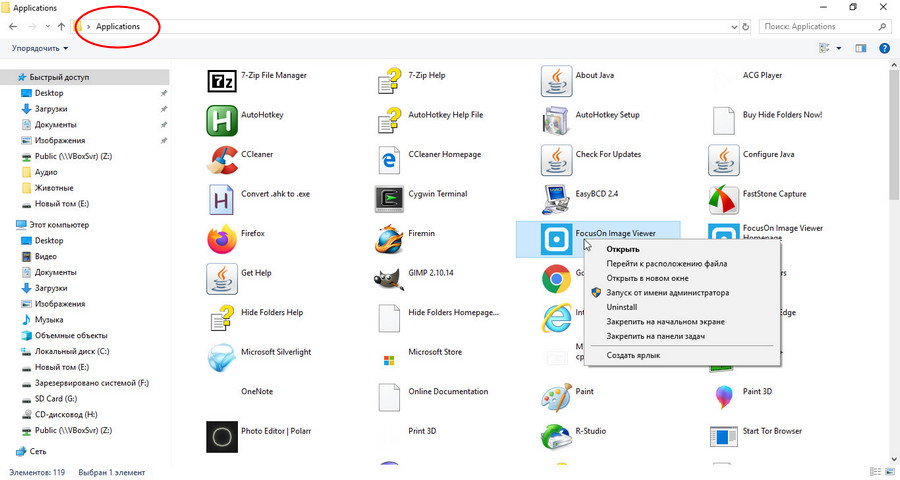Choose Закрепить на панели задач
The image size is (900, 480).
click(655, 336)
